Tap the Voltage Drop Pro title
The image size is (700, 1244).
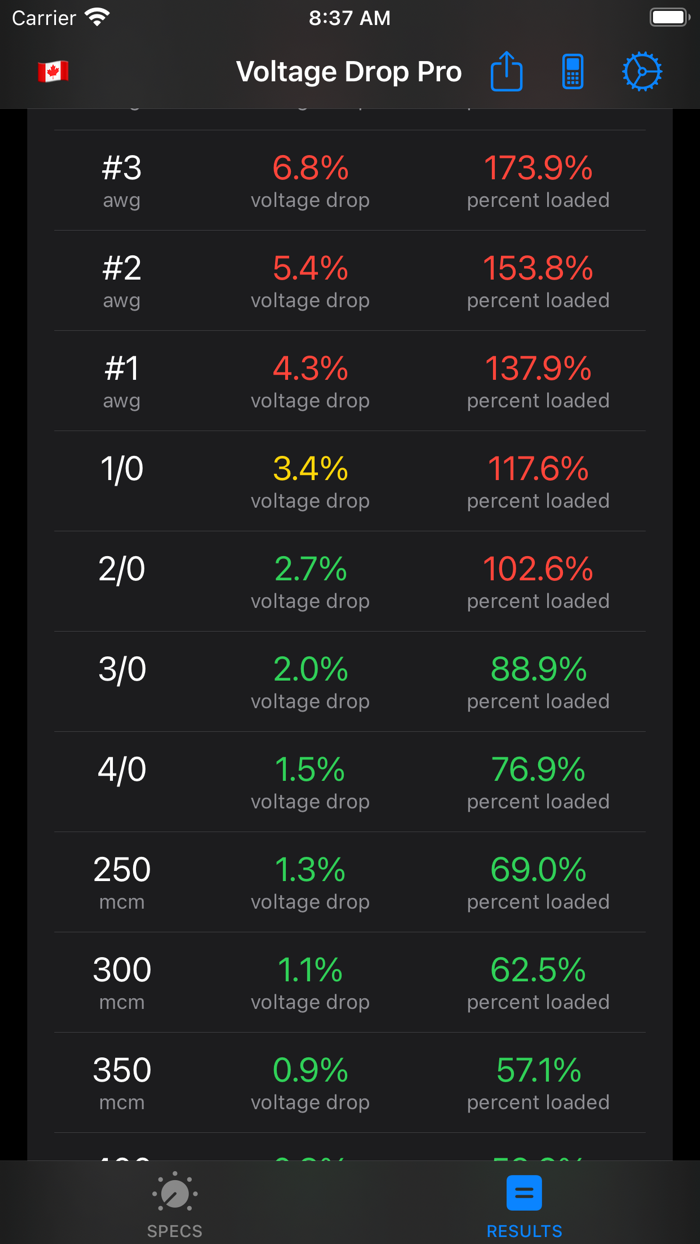tap(349, 71)
